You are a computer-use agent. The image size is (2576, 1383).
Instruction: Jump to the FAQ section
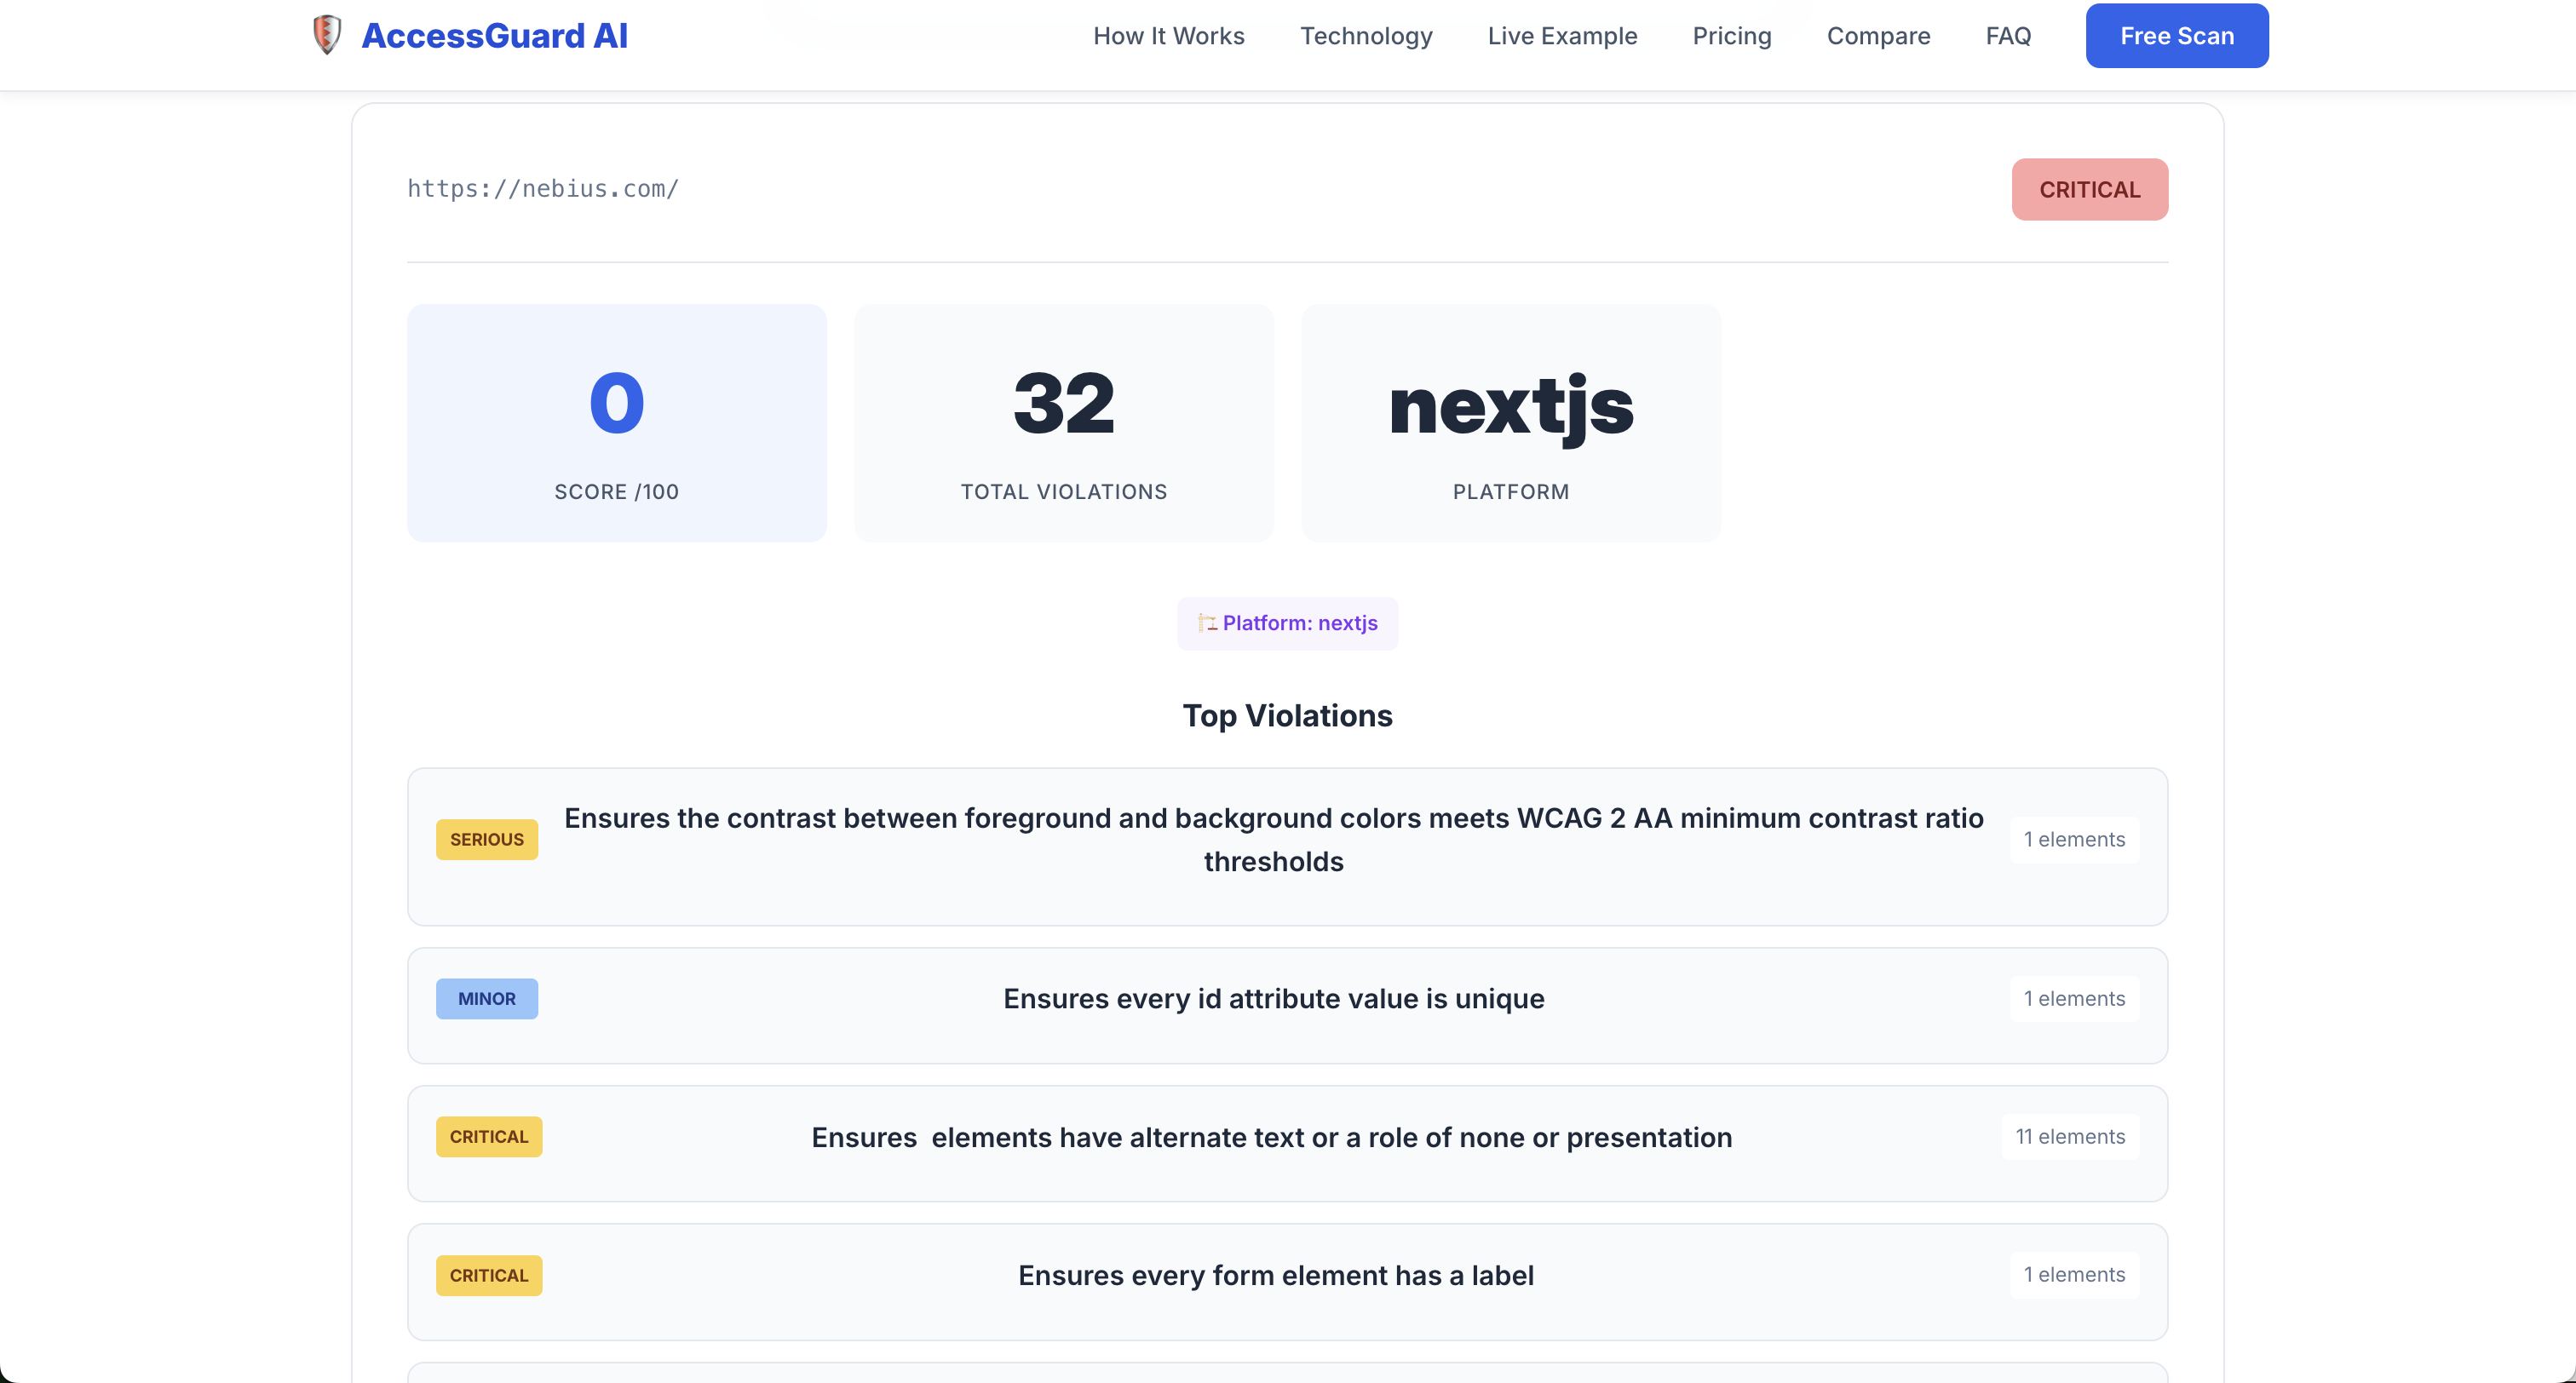2008,36
